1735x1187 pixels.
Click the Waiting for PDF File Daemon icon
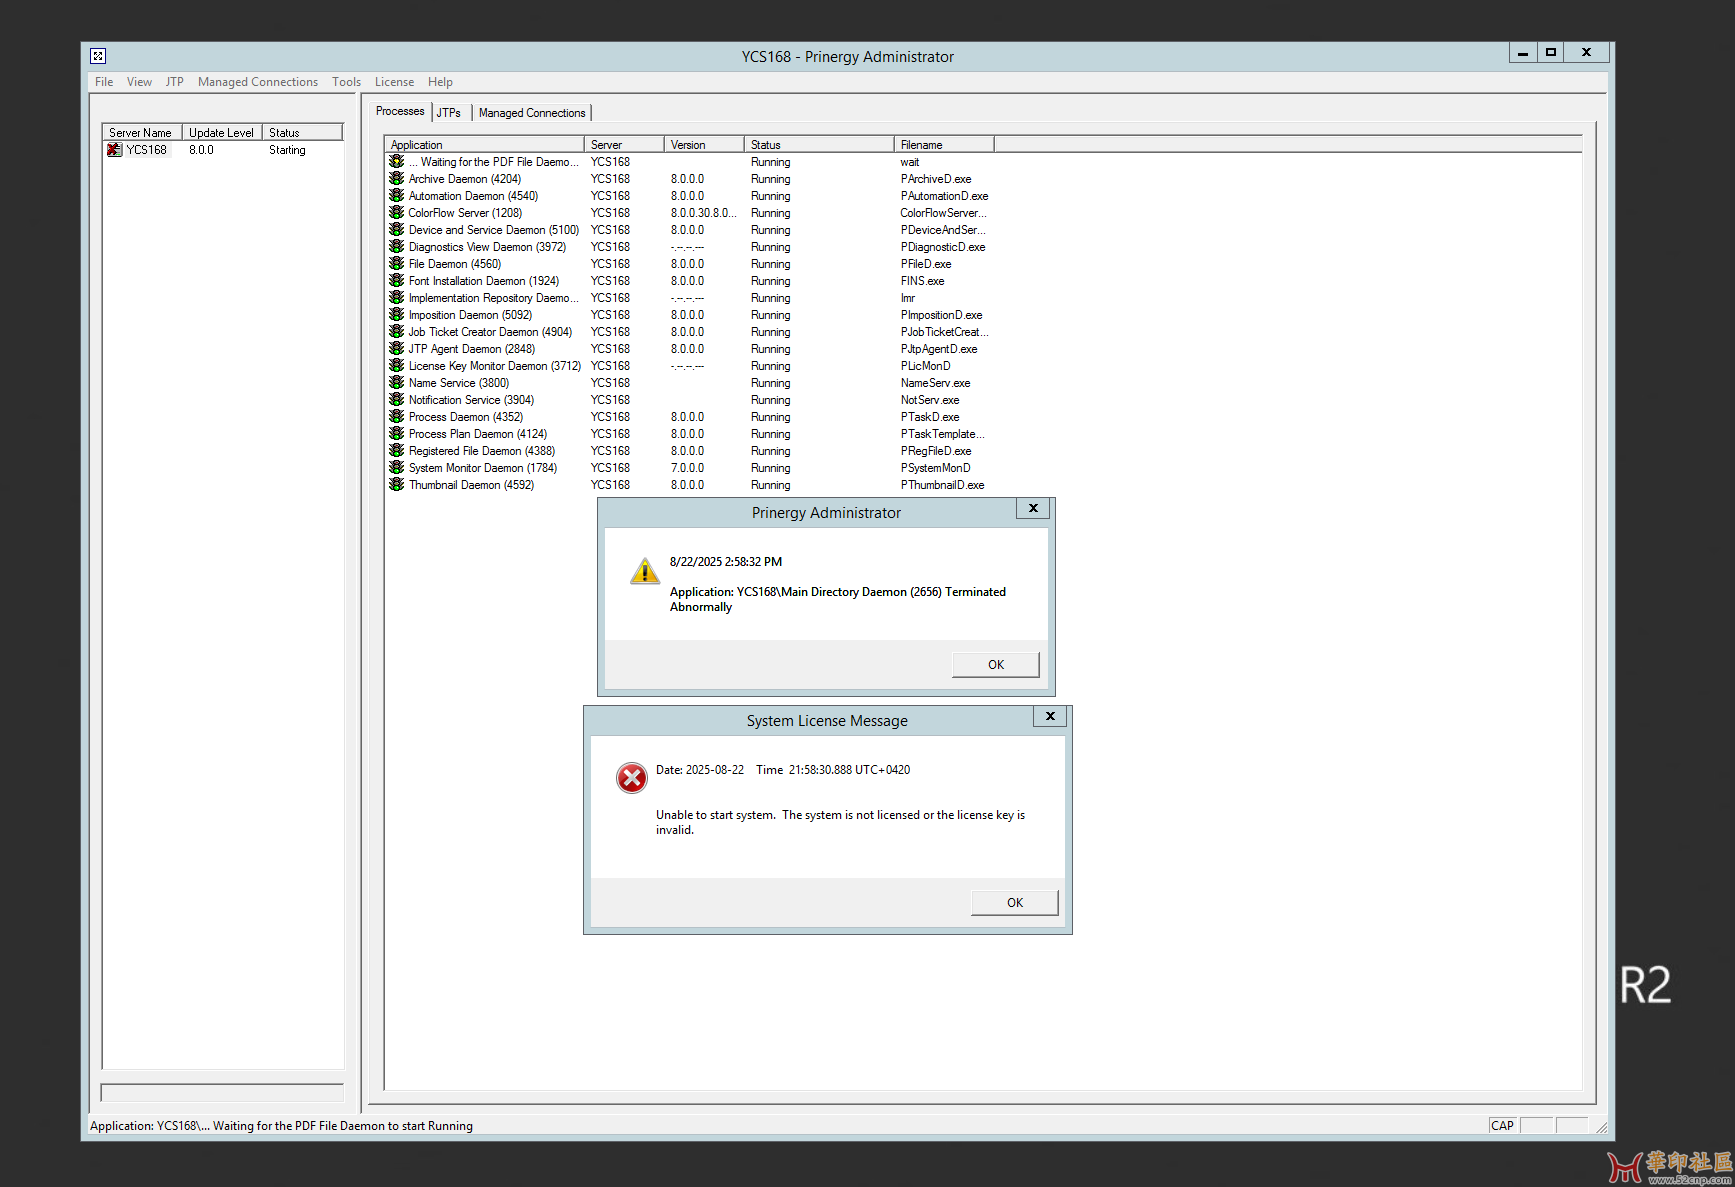[x=397, y=162]
